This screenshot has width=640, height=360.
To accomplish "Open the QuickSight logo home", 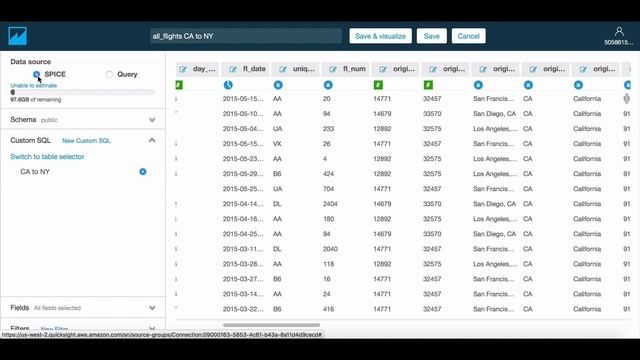I will tap(17, 36).
